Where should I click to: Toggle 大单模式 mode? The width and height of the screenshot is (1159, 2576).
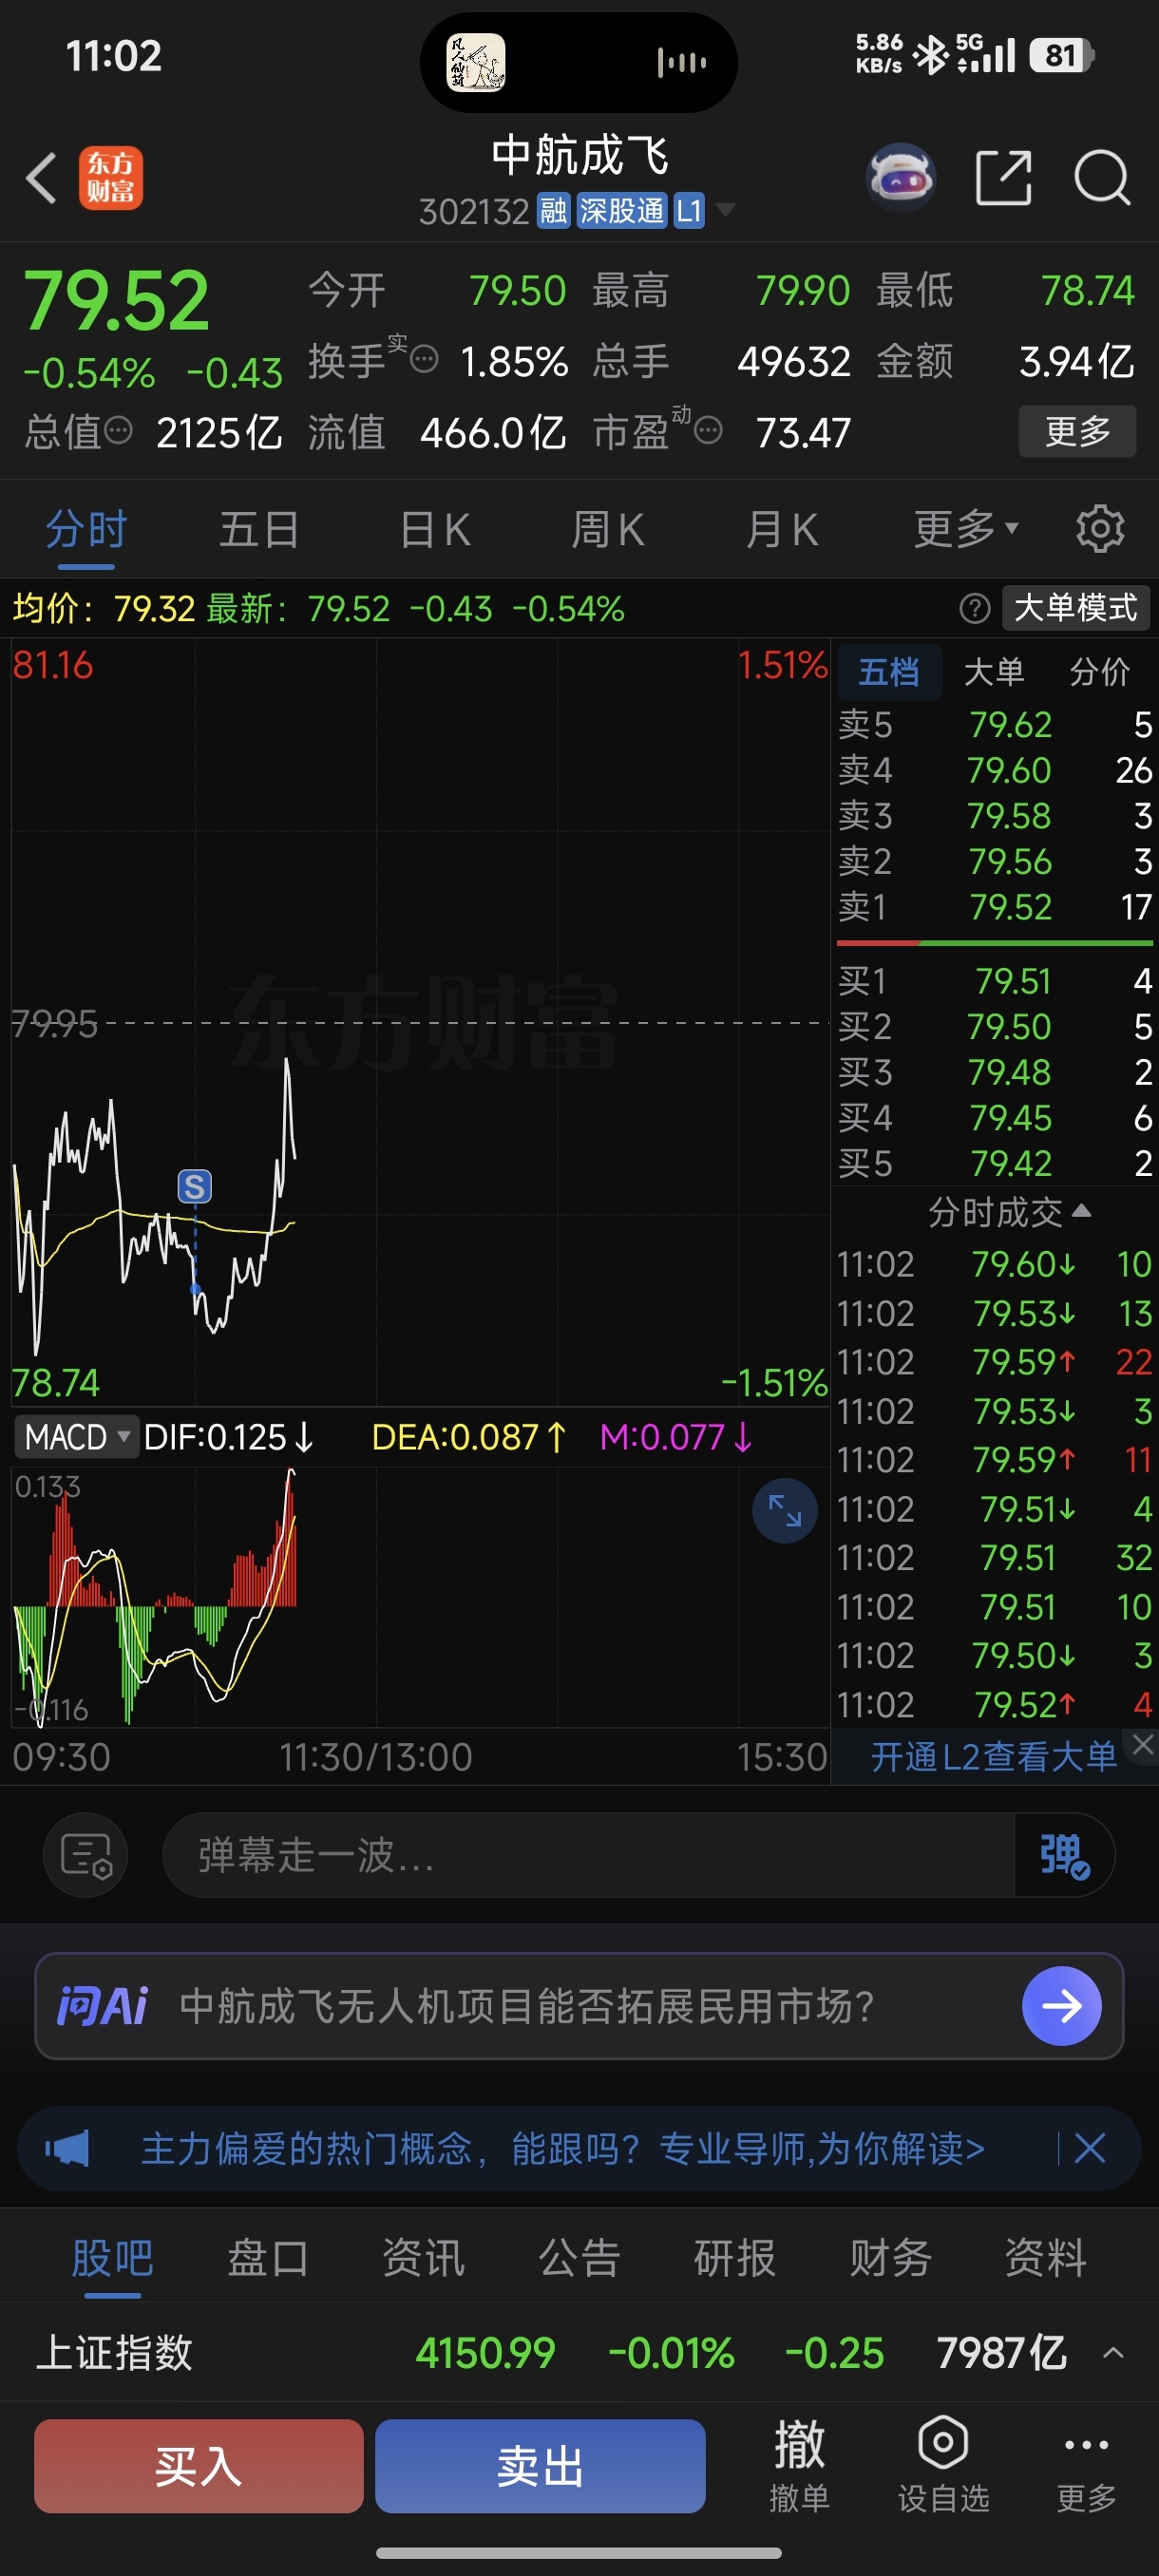[x=1076, y=608]
